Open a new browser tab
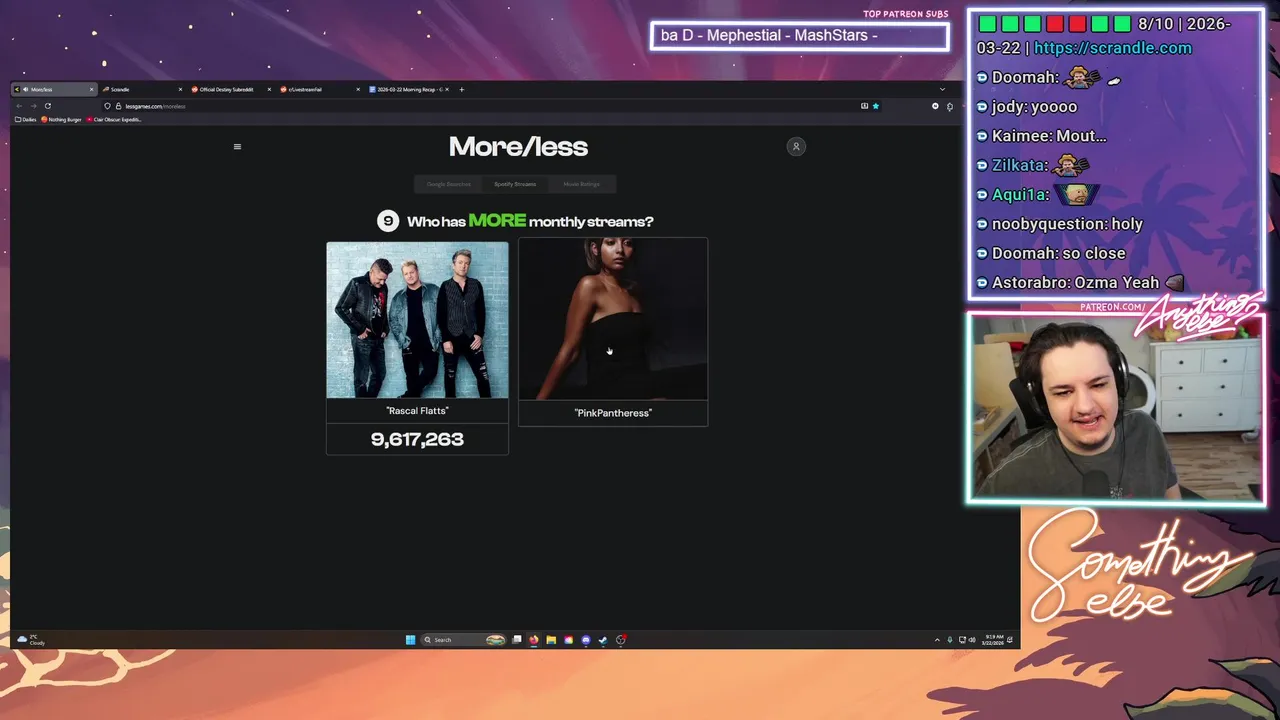Image resolution: width=1280 pixels, height=720 pixels. 461,89
